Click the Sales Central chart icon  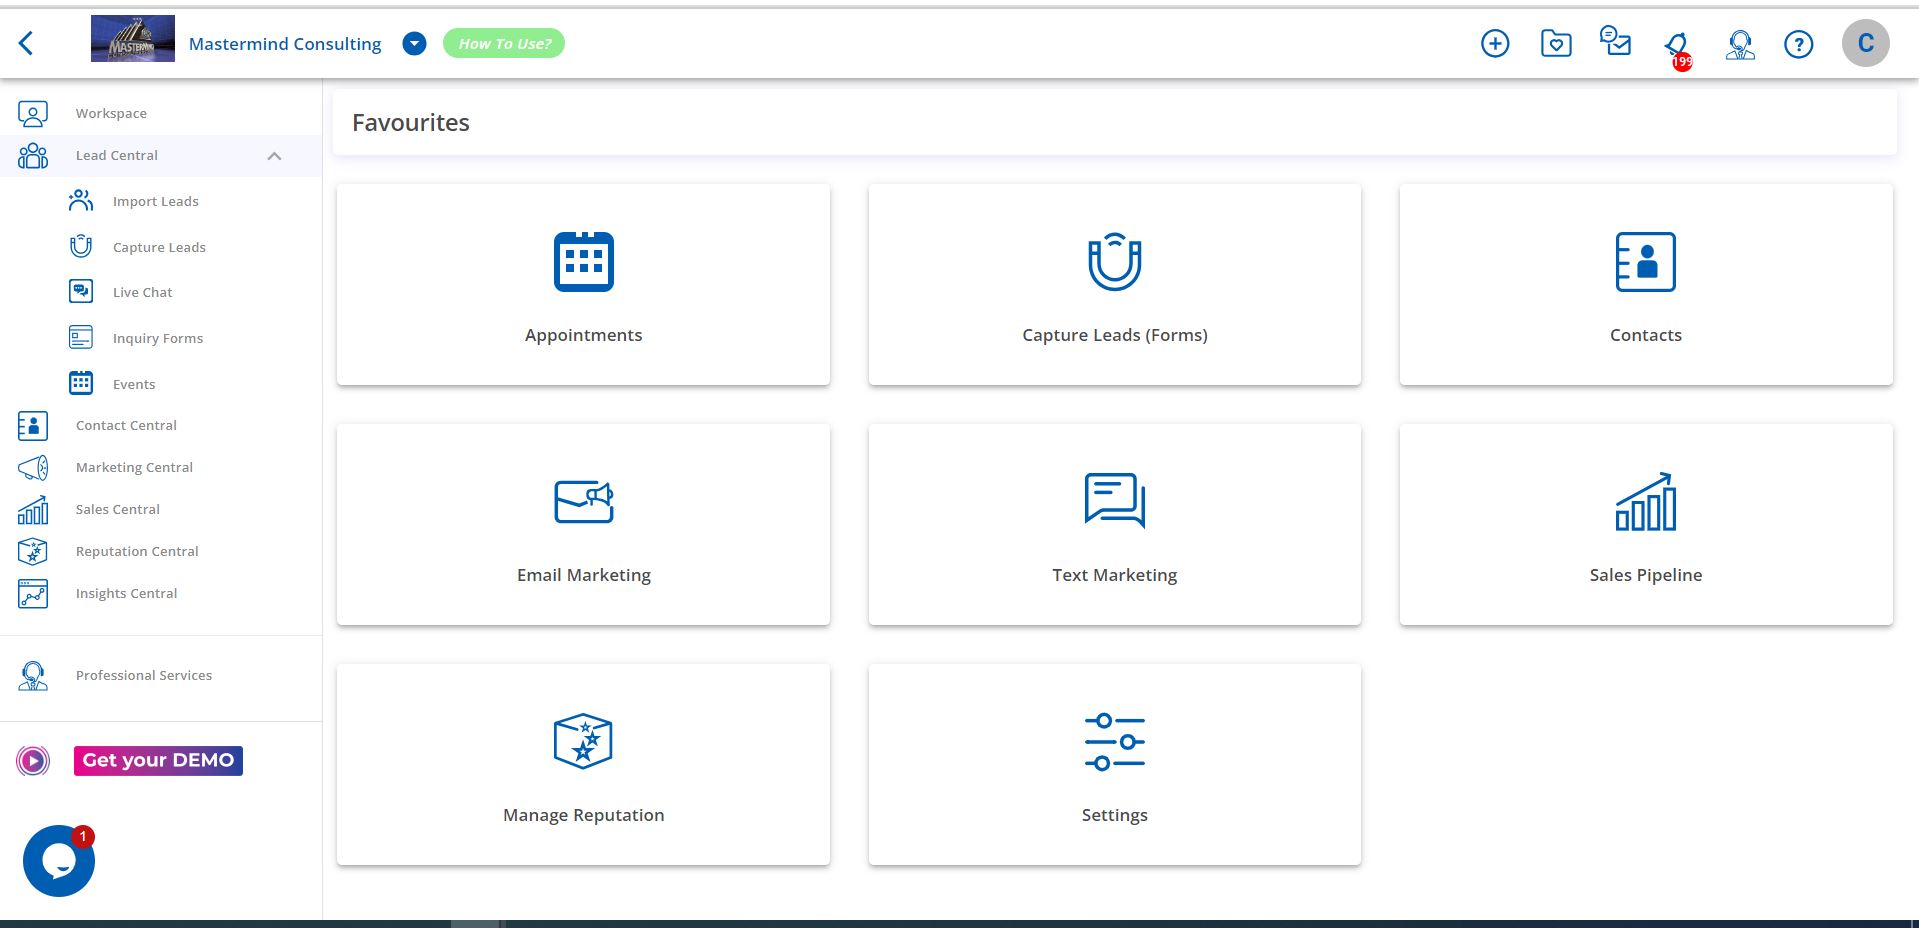pos(33,510)
